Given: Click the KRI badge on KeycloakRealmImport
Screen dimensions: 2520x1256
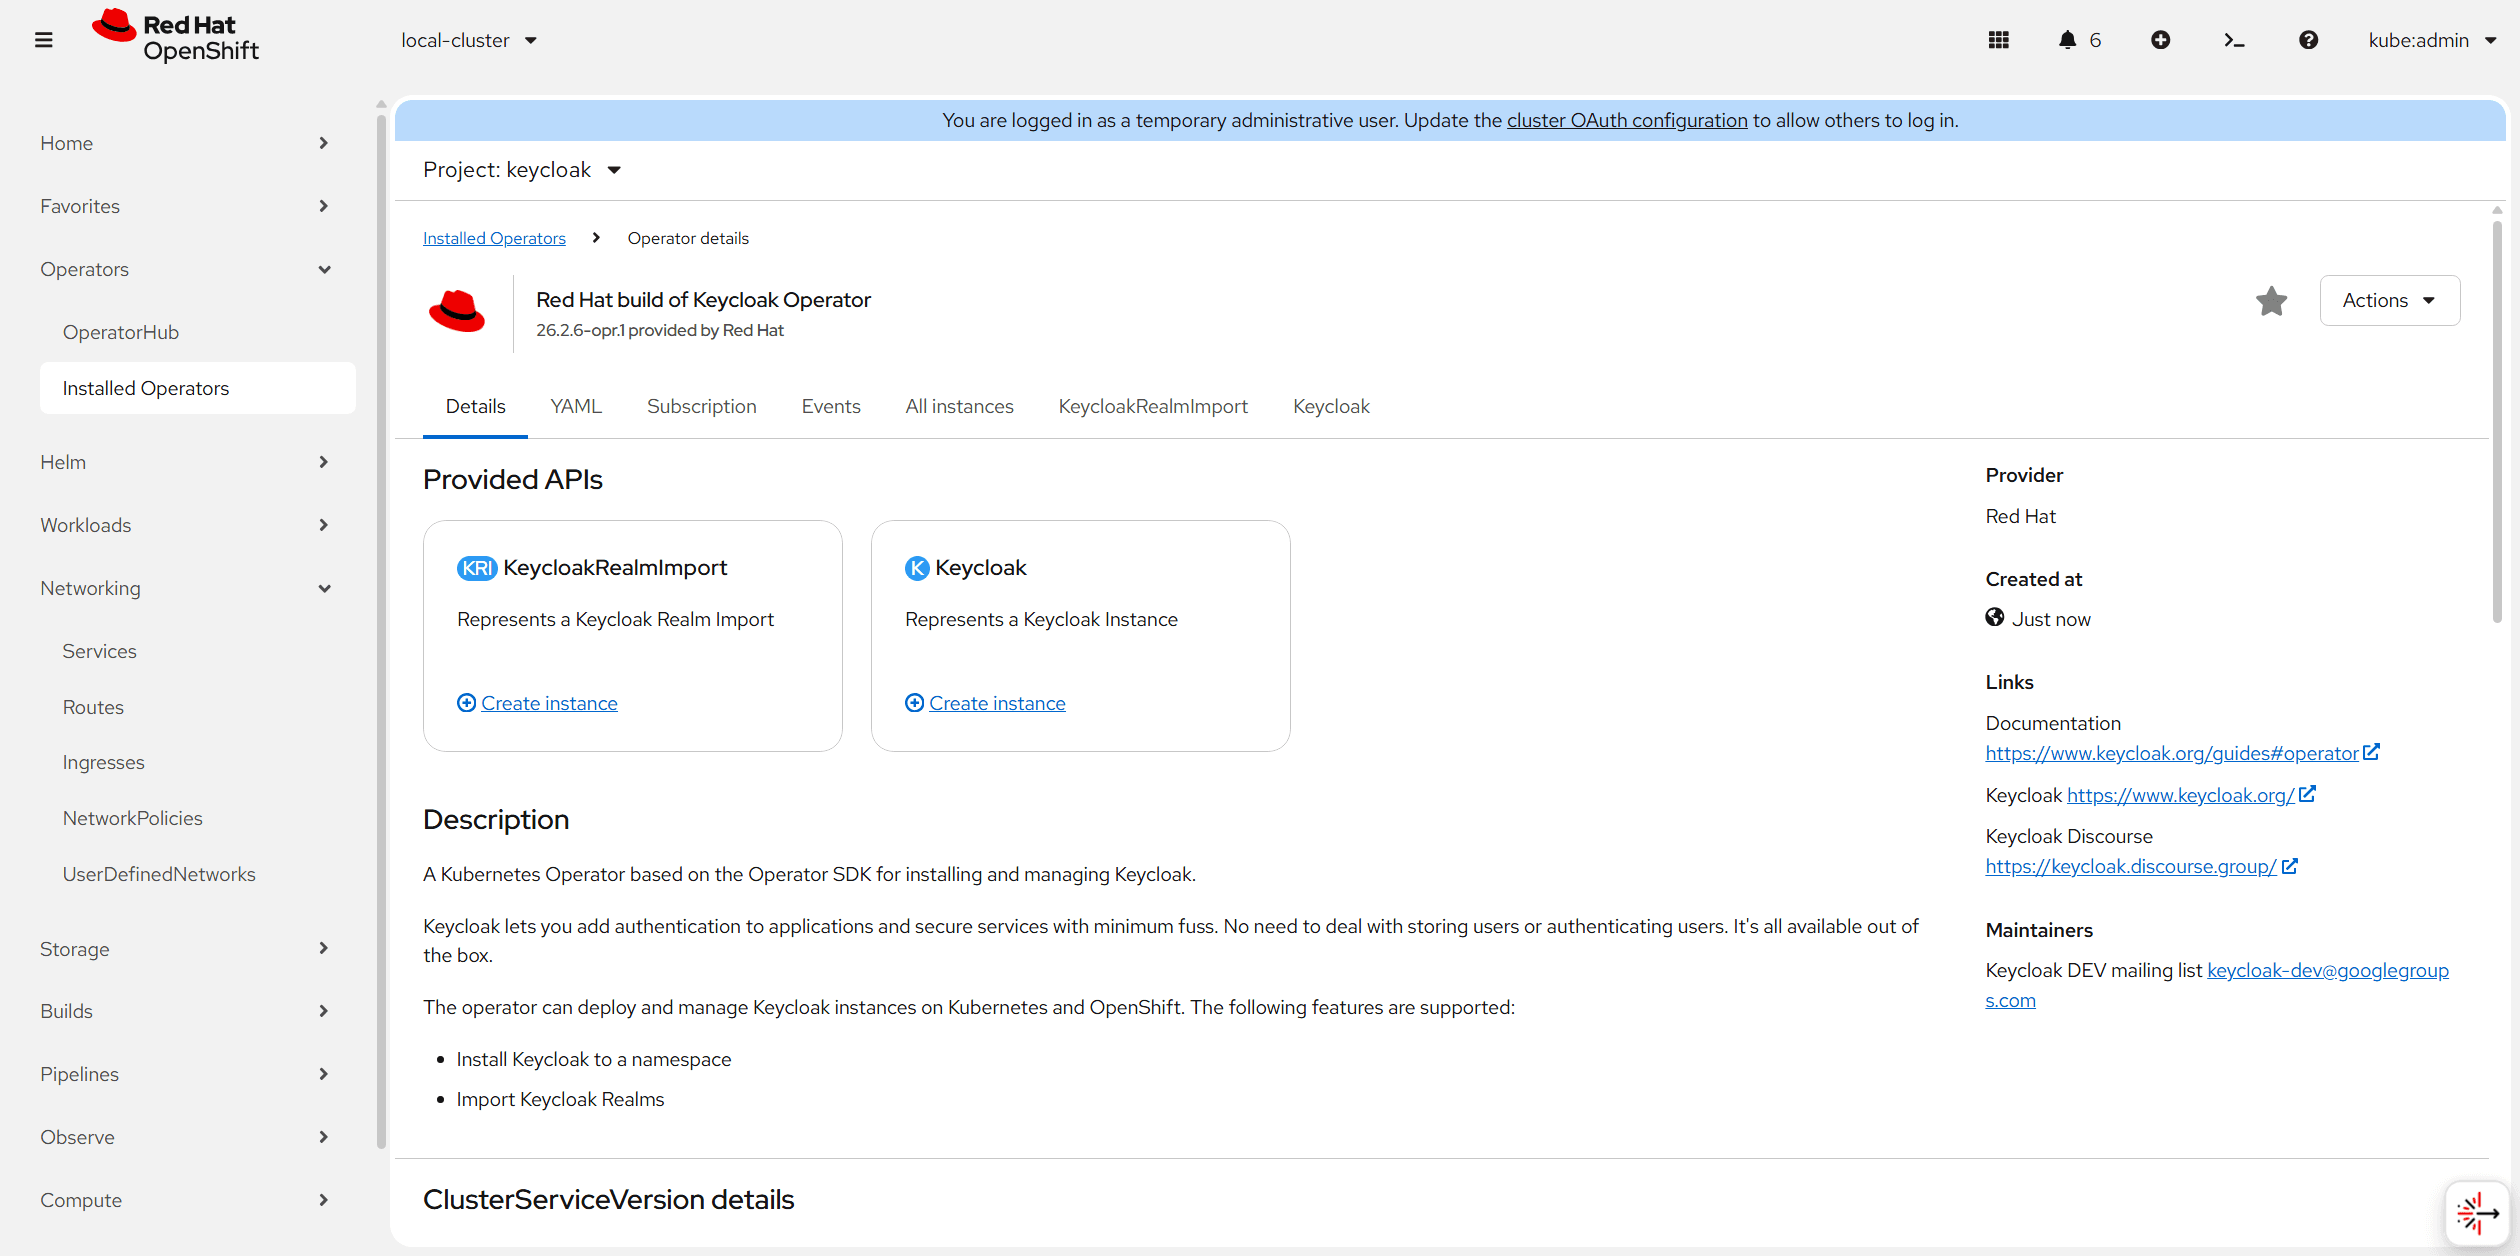Looking at the screenshot, I should pos(477,568).
